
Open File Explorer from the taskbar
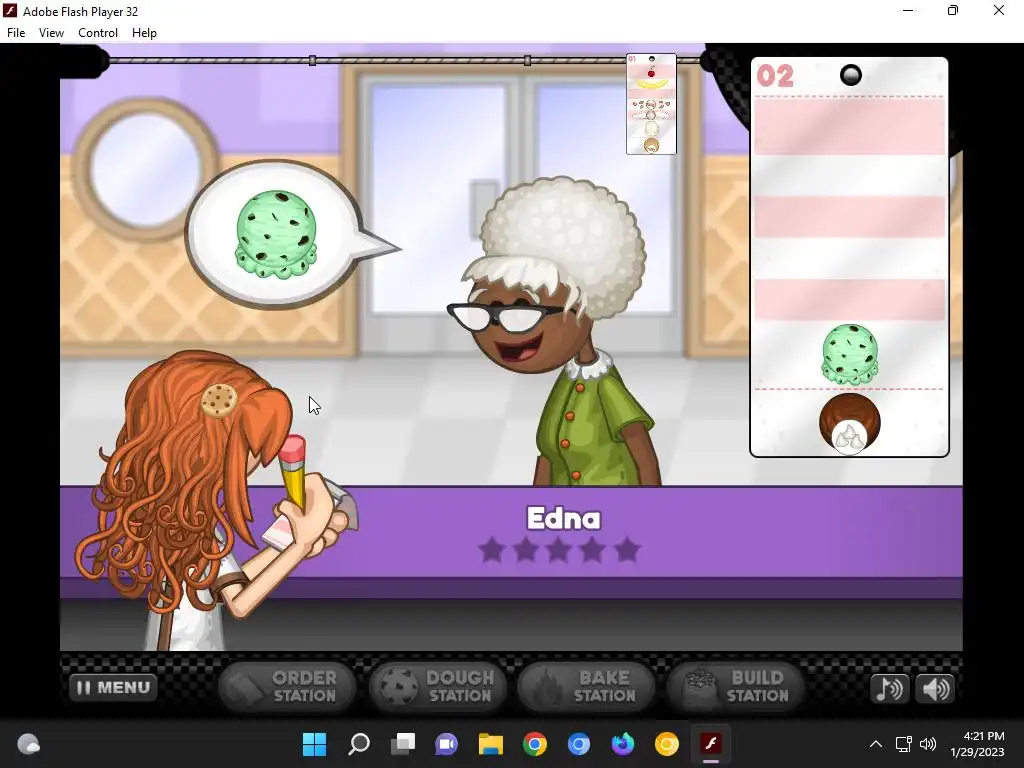click(x=490, y=744)
